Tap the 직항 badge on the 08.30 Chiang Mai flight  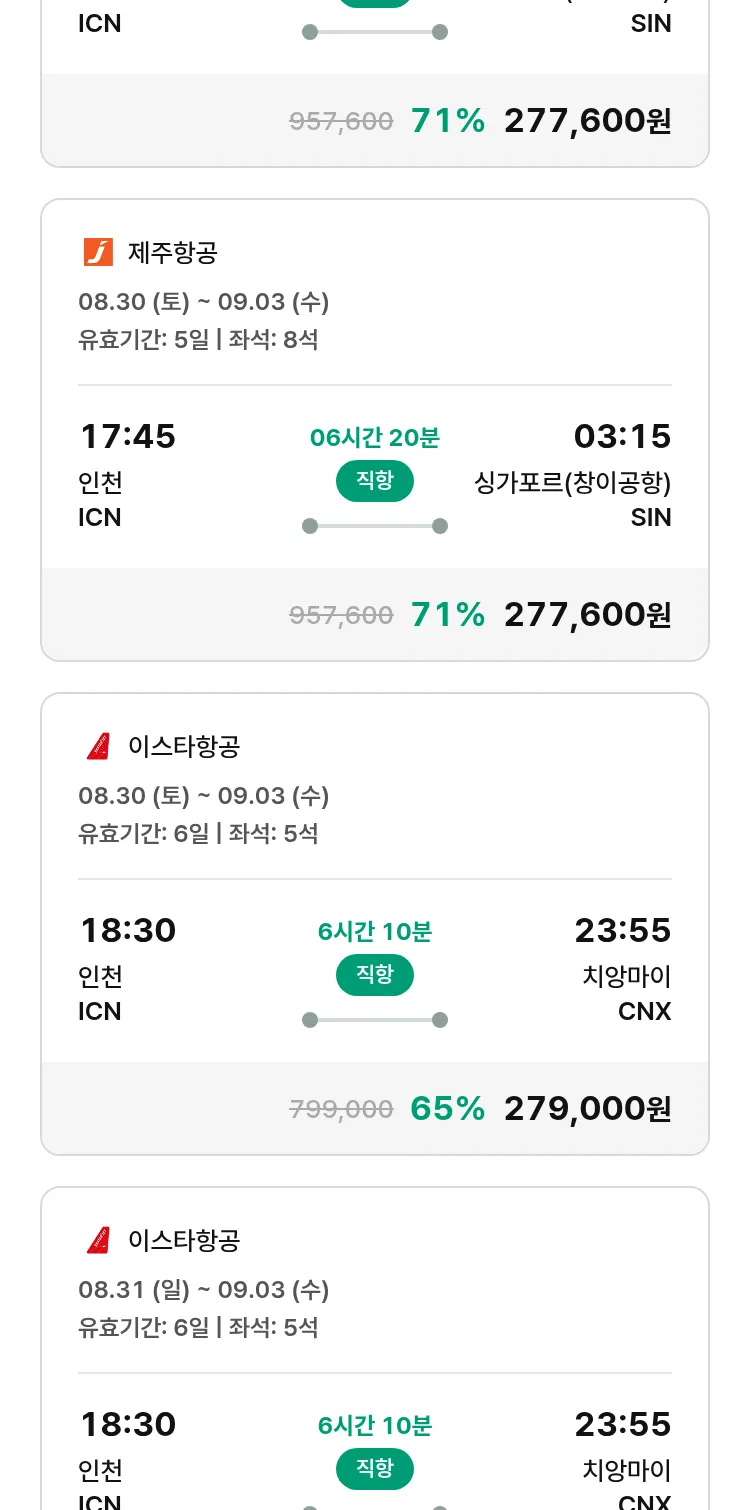point(374,975)
